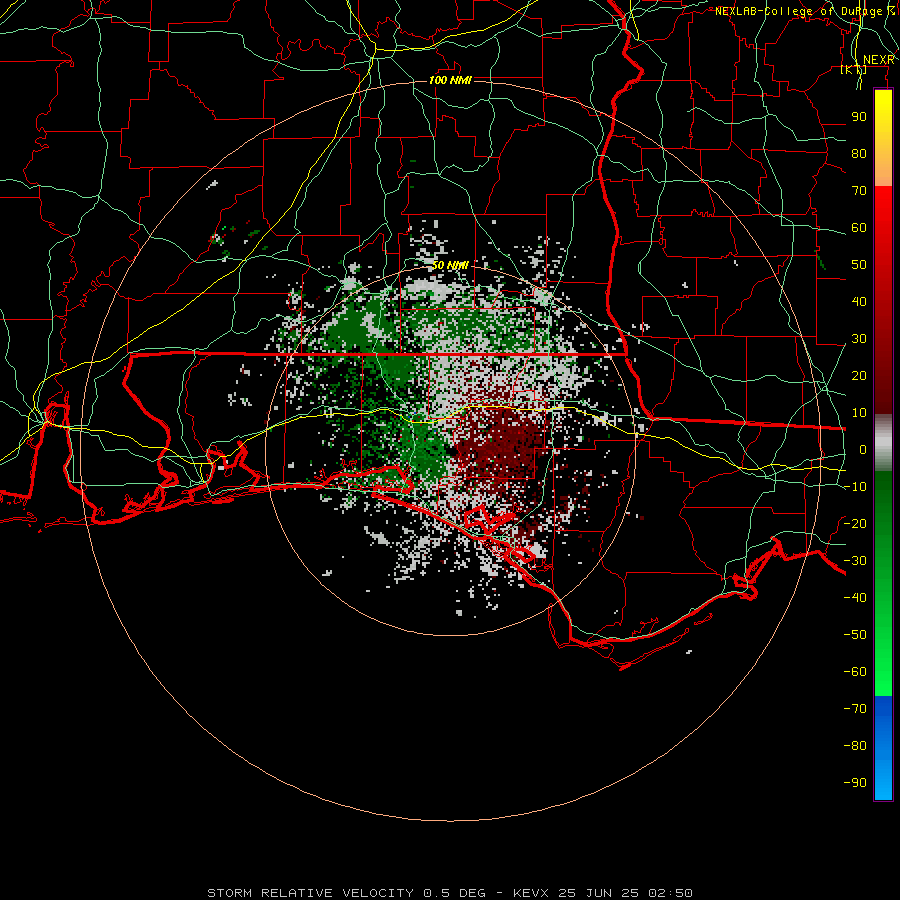Click the 0 value on velocity scale
Screen dimensions: 900x900
pyautogui.click(x=863, y=449)
